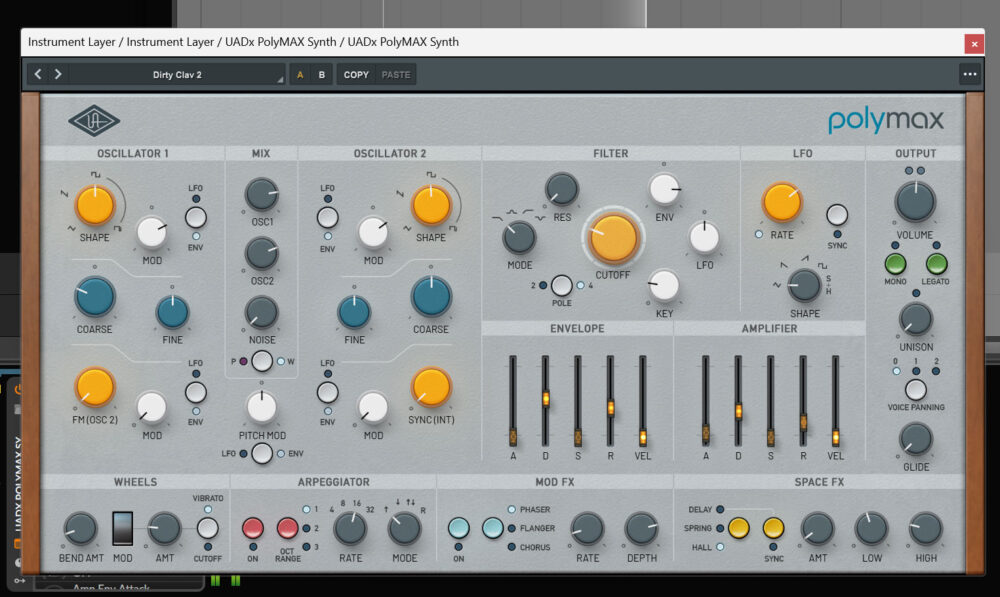This screenshot has height=597, width=1000.
Task: Click the PITCH MOD knob
Action: [261, 407]
